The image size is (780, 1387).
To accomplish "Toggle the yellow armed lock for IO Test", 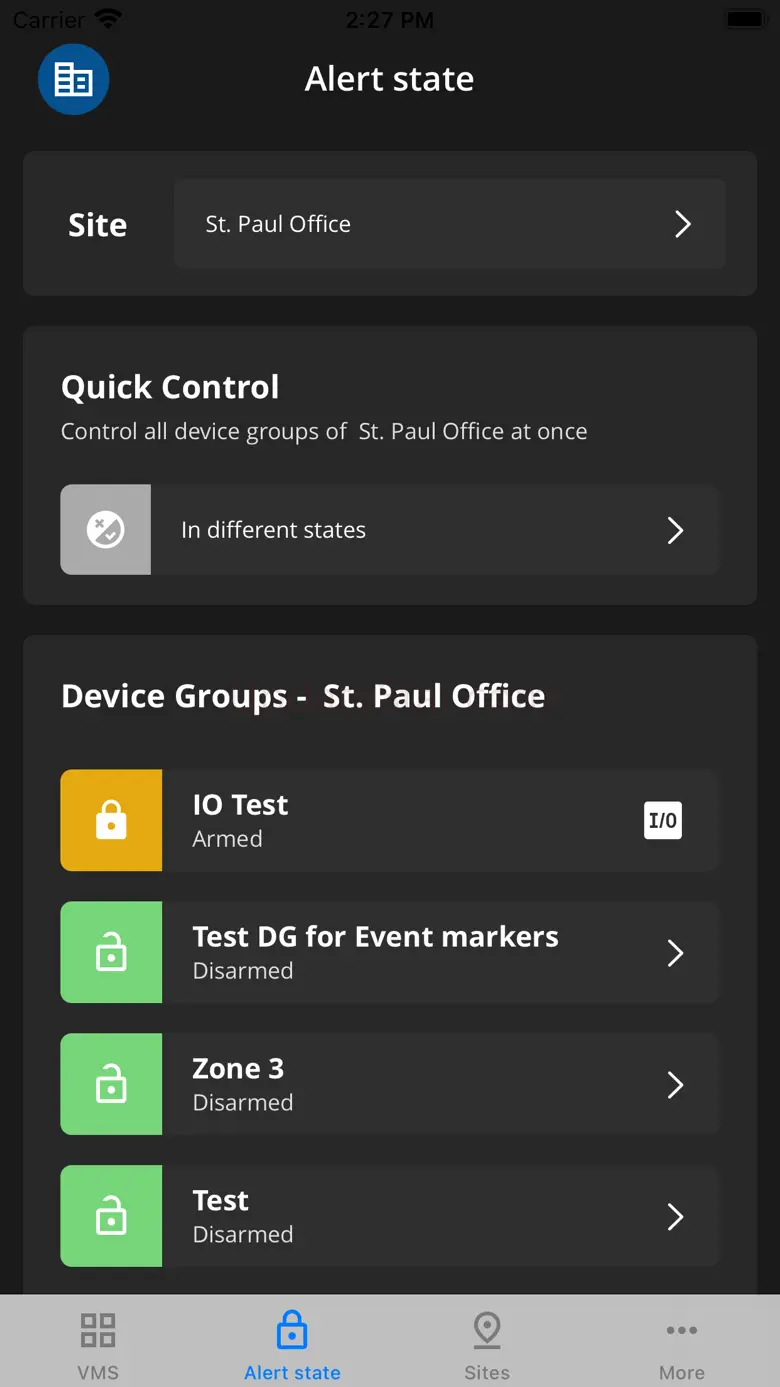I will coord(111,820).
